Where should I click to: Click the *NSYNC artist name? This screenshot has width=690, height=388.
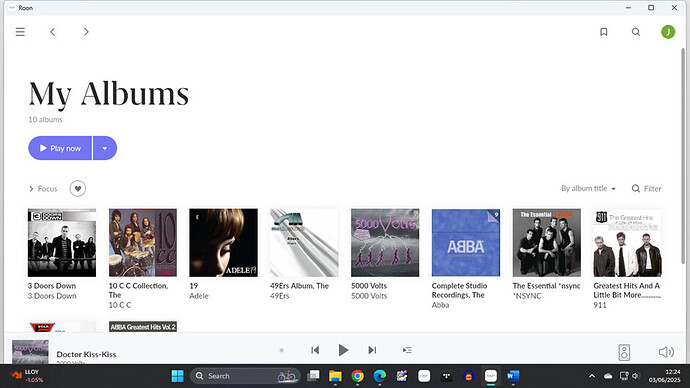(527, 296)
